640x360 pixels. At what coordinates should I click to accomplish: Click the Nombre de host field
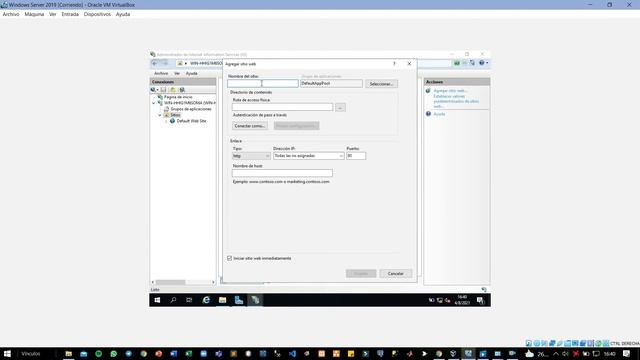pos(282,173)
